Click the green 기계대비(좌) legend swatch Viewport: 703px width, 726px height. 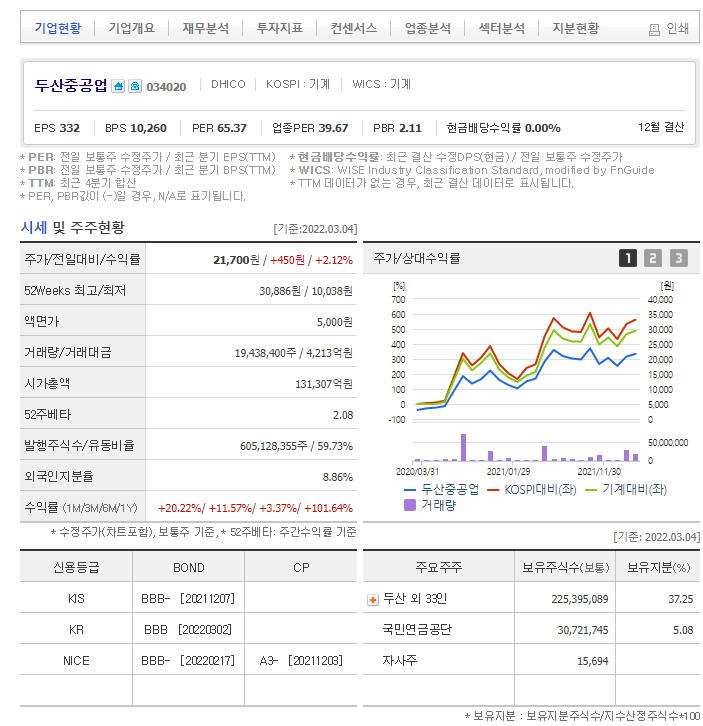coord(591,489)
